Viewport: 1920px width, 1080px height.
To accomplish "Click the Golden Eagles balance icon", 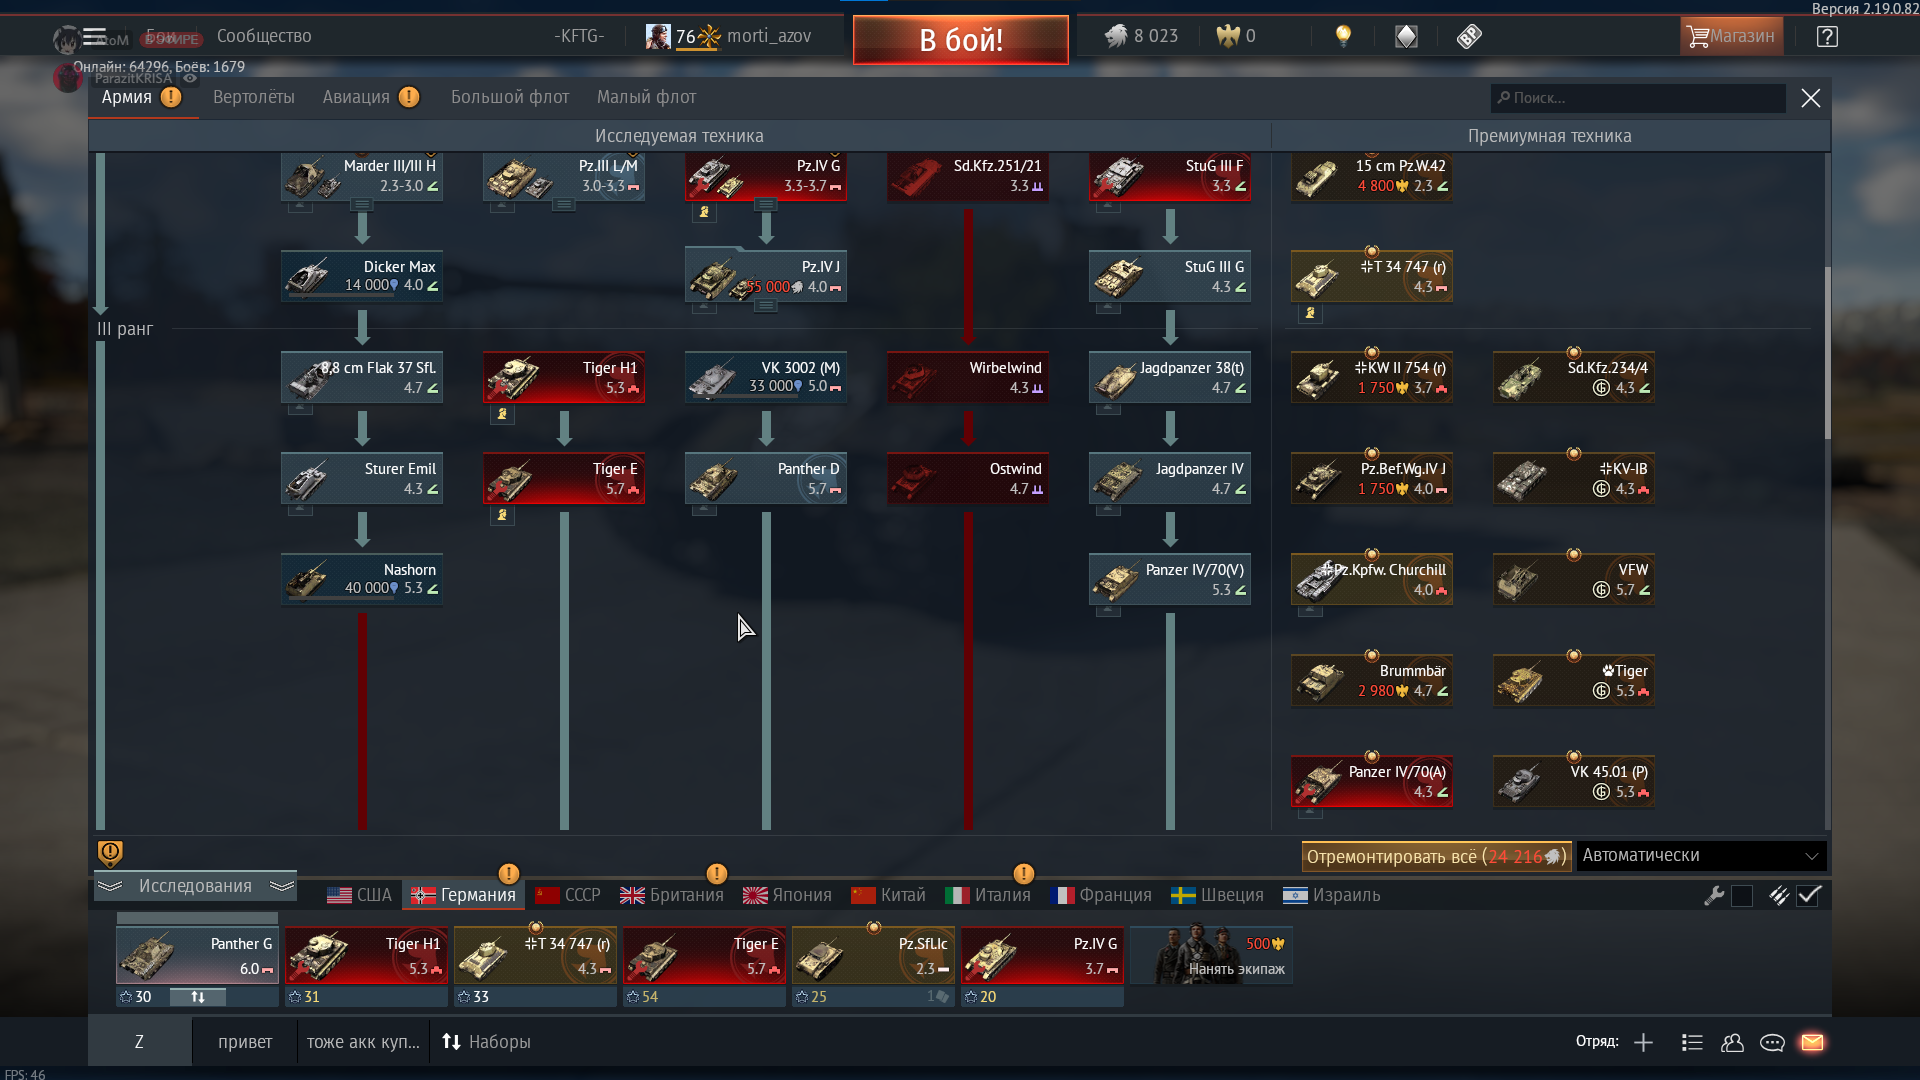I will tap(1227, 37).
